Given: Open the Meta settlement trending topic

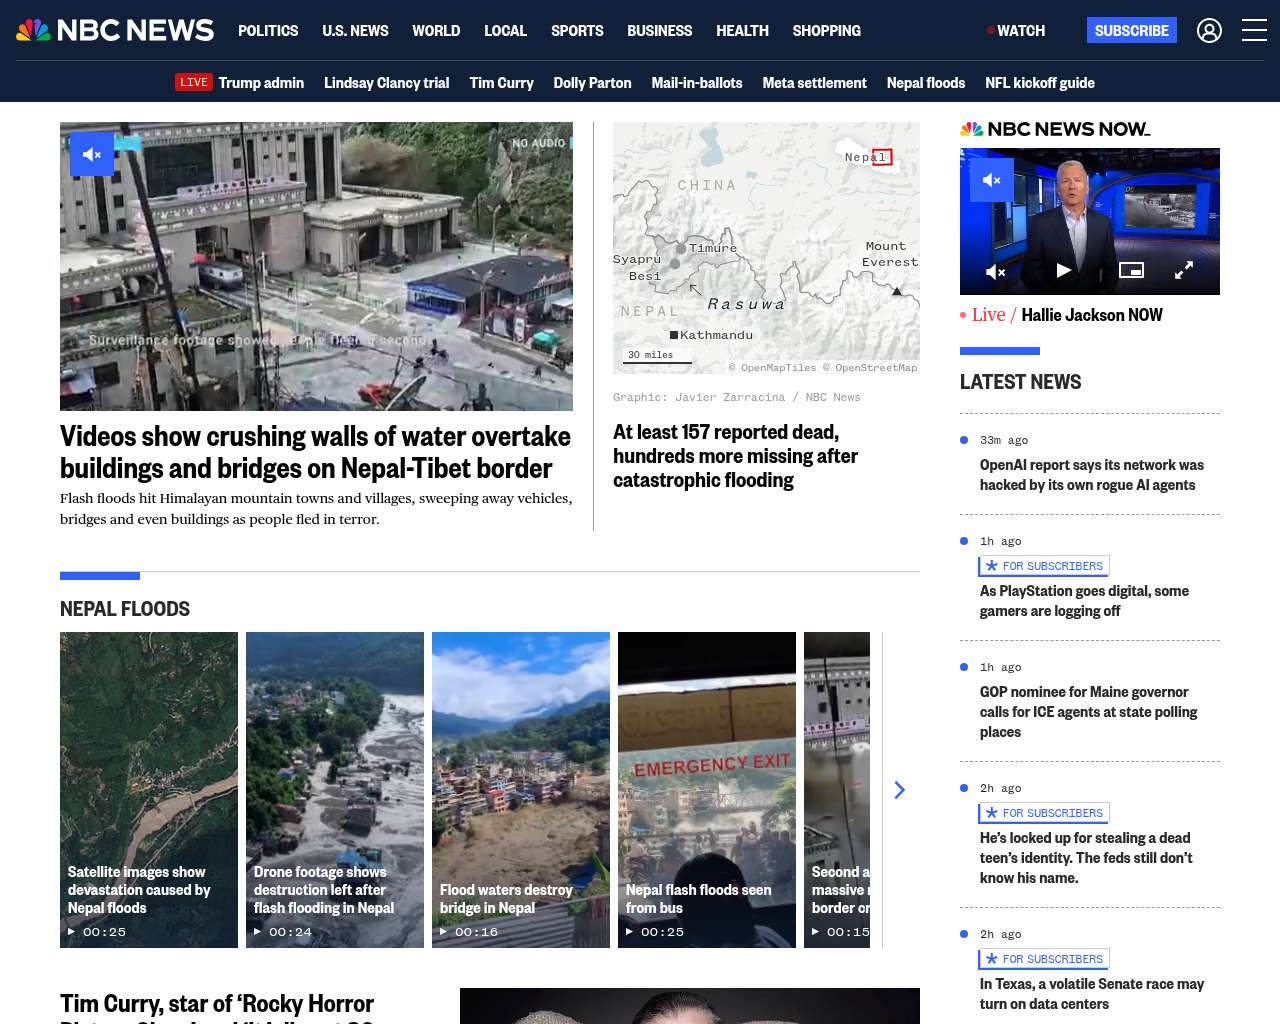Looking at the screenshot, I should click(814, 83).
